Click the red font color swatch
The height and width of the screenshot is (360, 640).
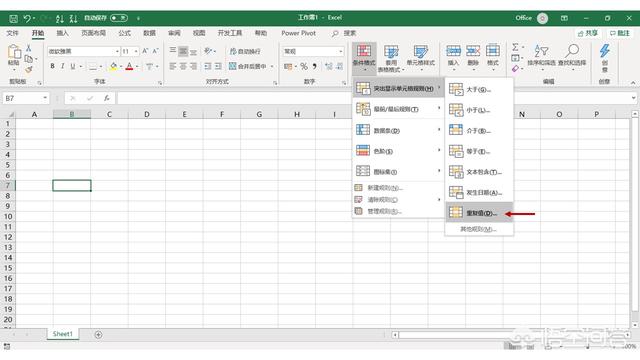129,66
